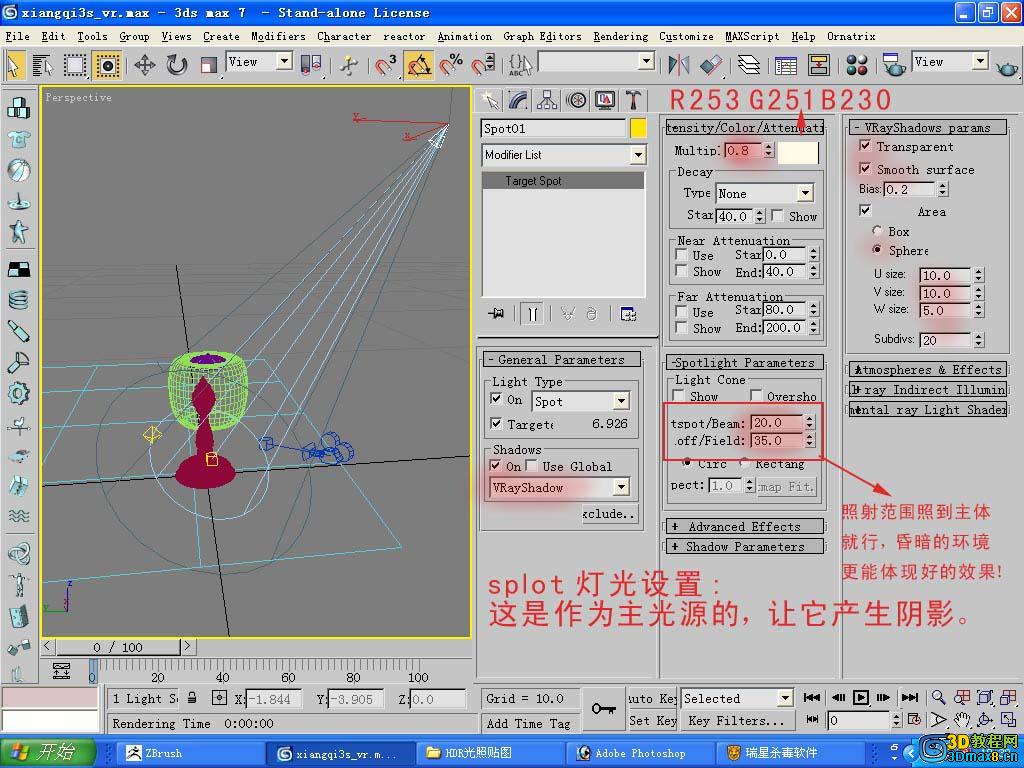Open the Material Editor spheres icon
Image resolution: width=1024 pixels, height=768 pixels.
coord(856,65)
